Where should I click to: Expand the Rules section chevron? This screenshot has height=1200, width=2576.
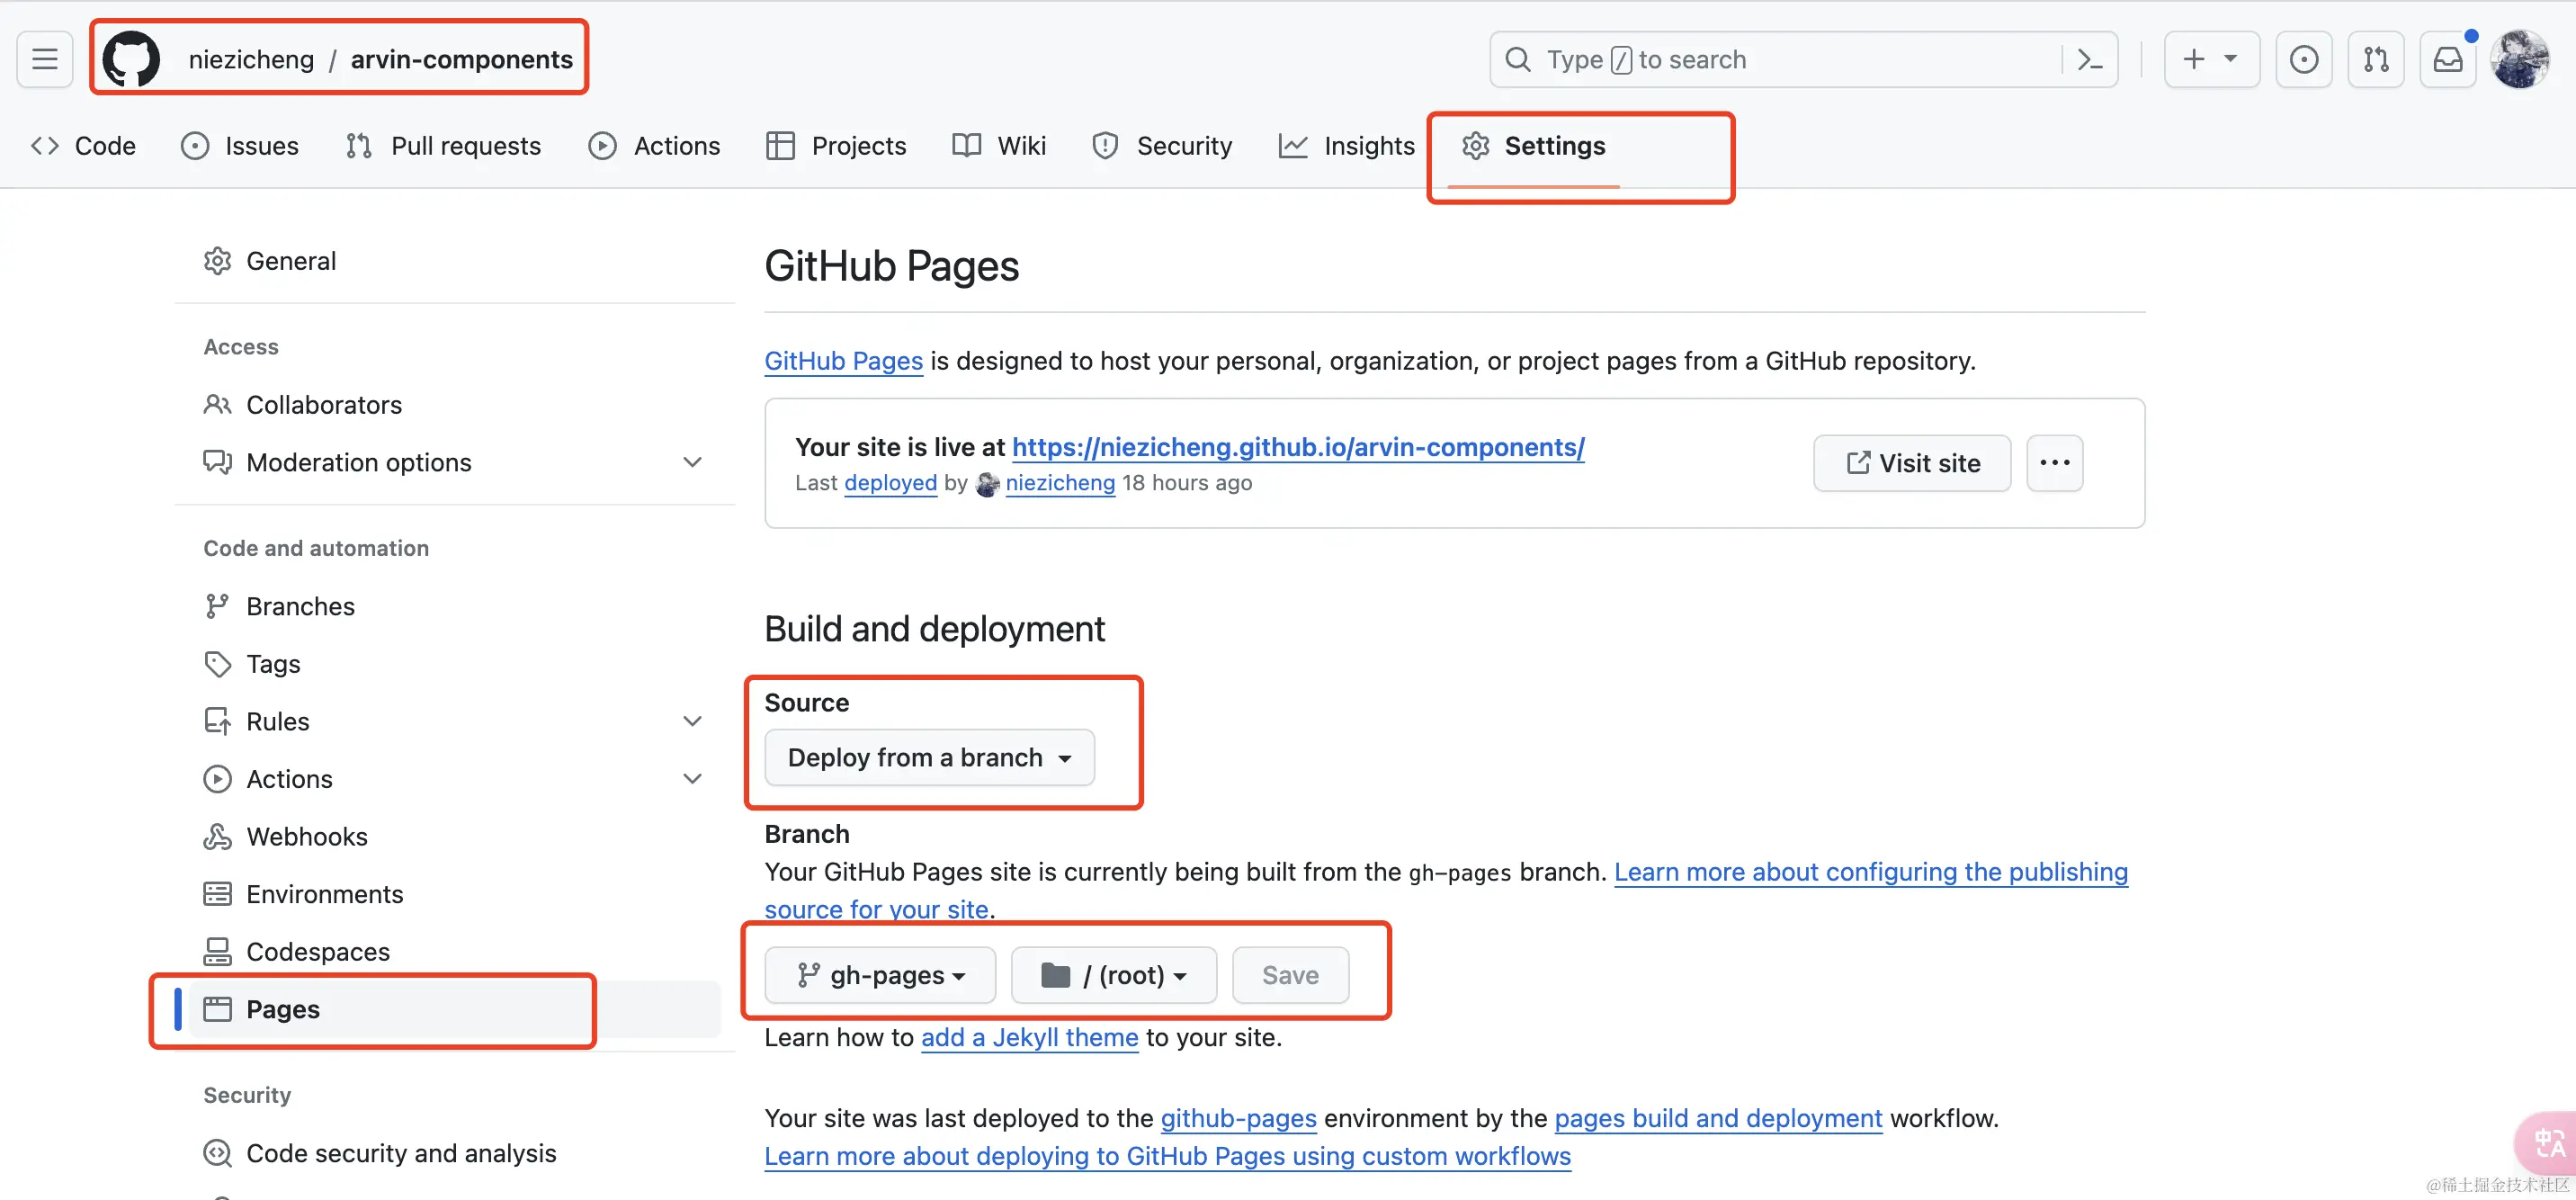pos(692,721)
